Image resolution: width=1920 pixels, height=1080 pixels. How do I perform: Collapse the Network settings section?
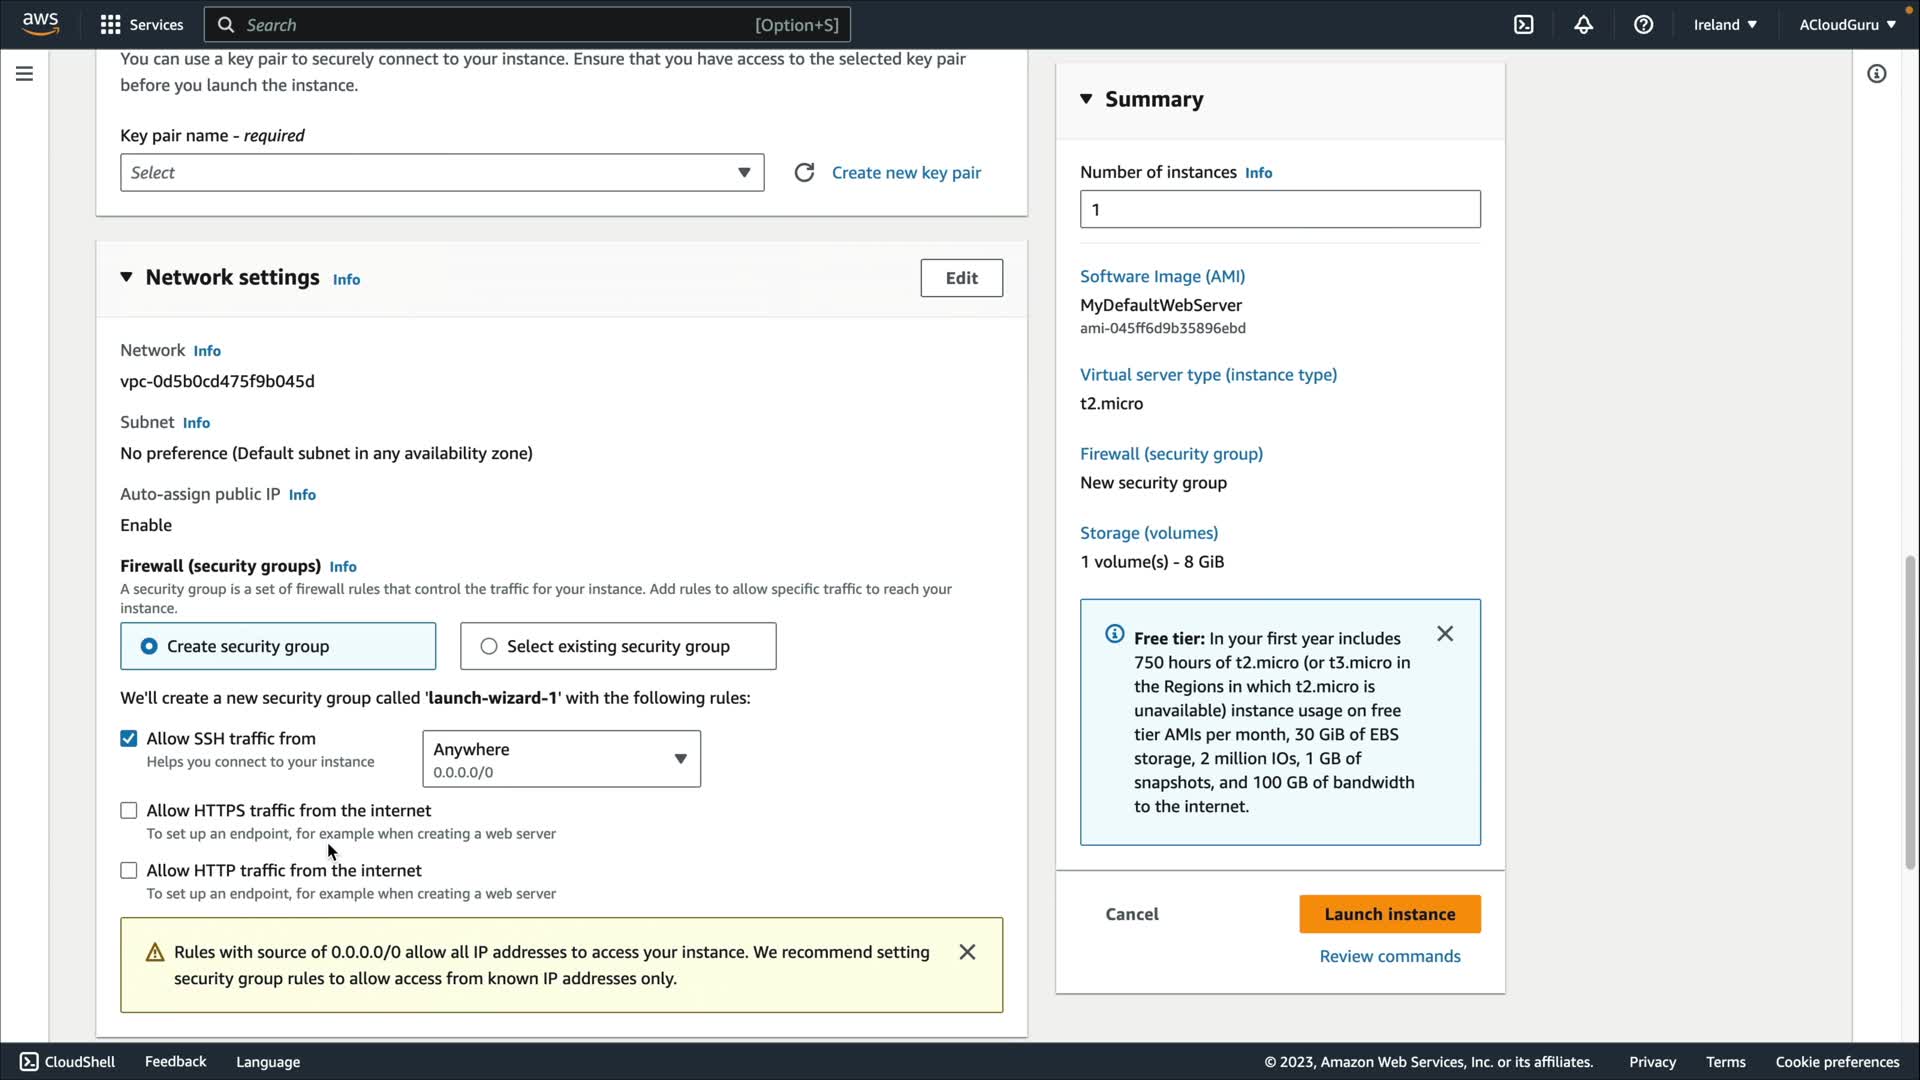pos(126,277)
